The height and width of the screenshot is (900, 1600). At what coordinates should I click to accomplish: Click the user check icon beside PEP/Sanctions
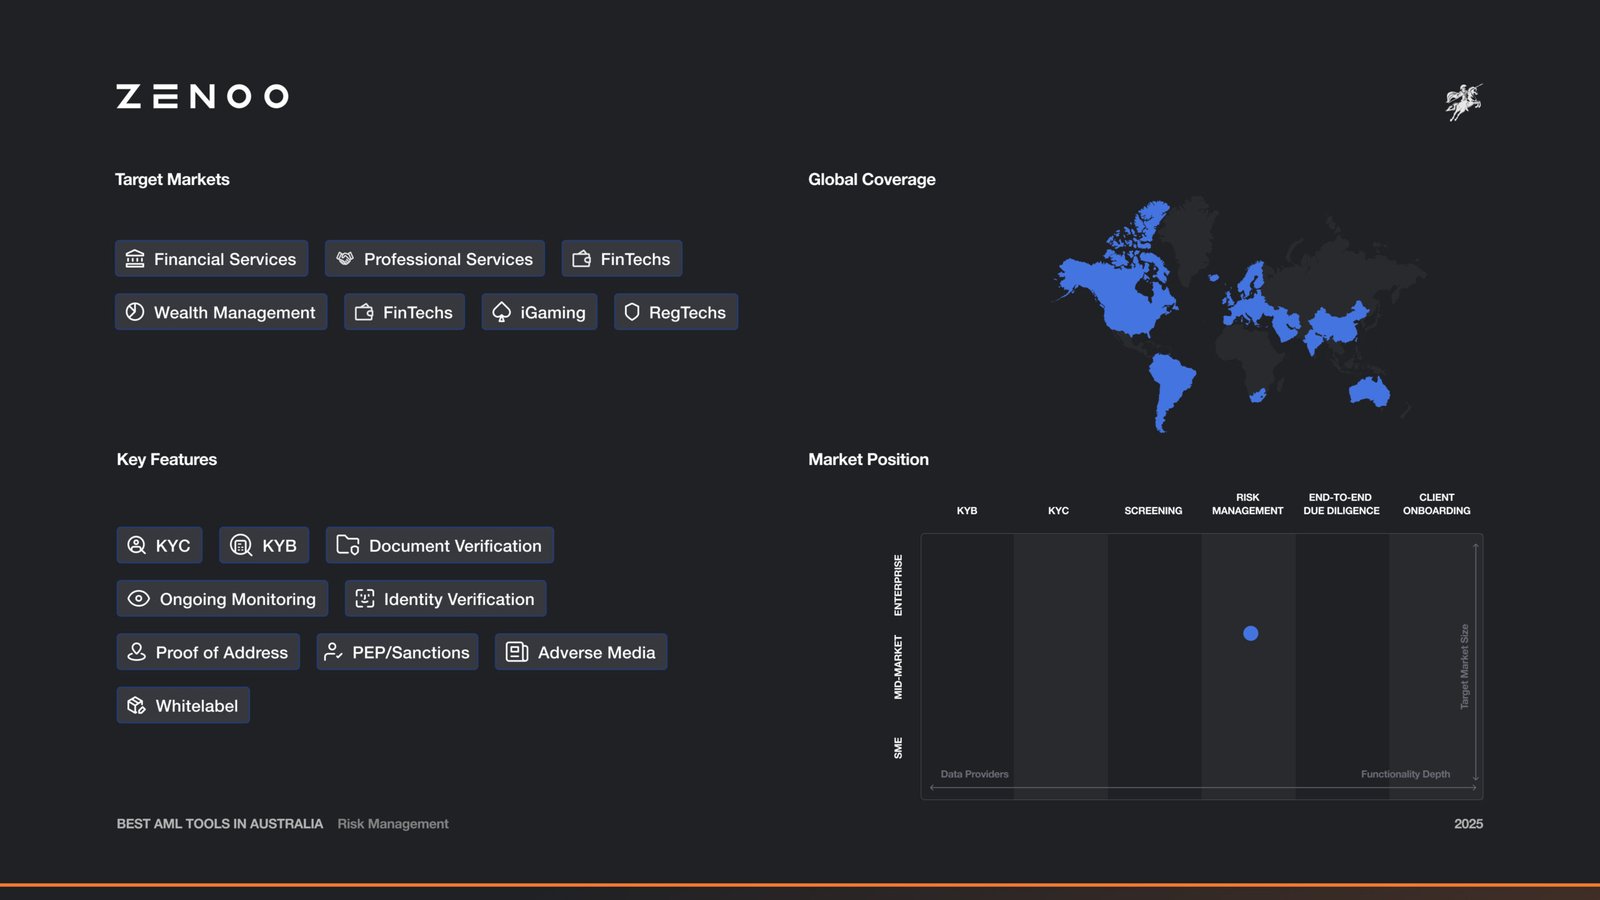pyautogui.click(x=333, y=652)
